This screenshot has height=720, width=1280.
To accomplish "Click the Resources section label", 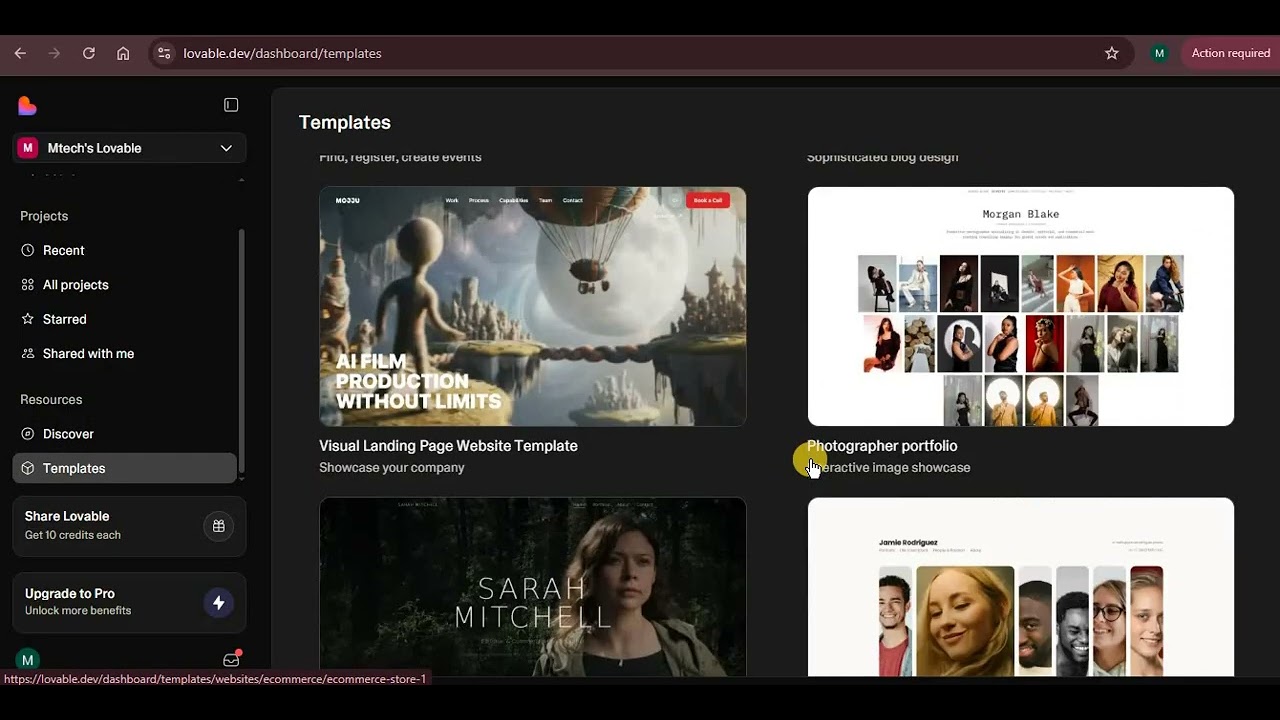I will (x=51, y=400).
